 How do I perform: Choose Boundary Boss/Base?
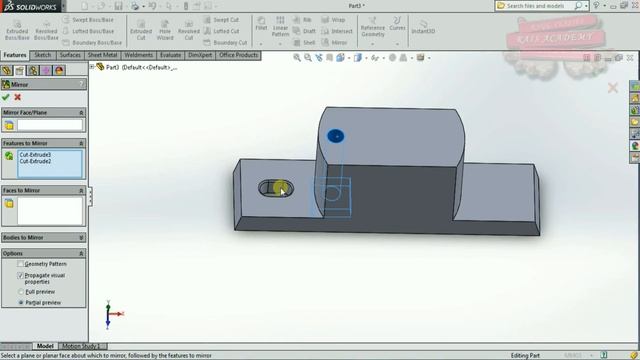pos(93,42)
